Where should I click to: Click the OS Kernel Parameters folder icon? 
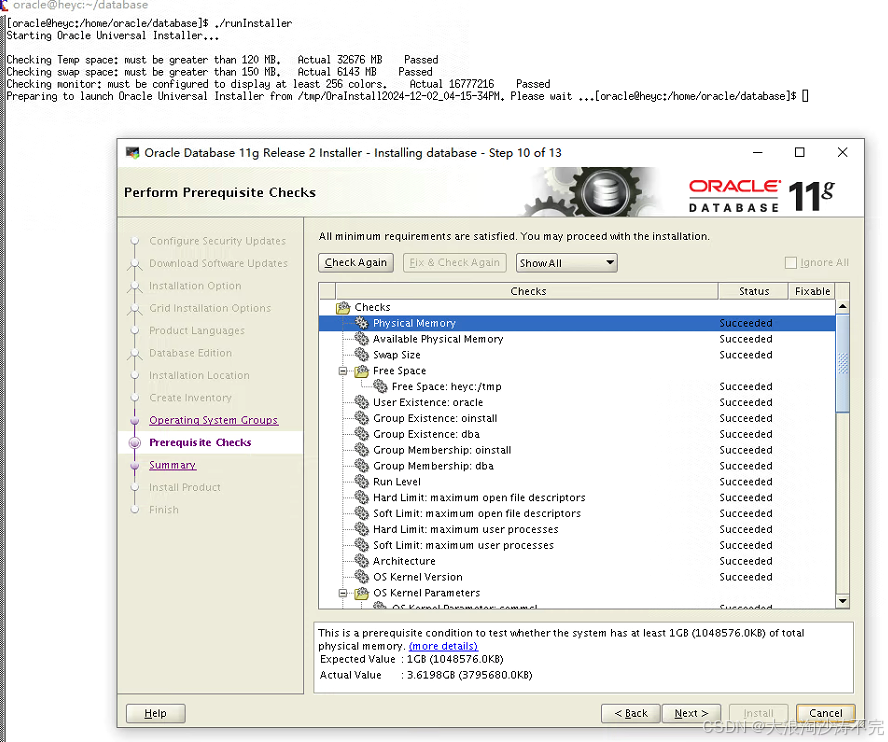click(x=361, y=593)
